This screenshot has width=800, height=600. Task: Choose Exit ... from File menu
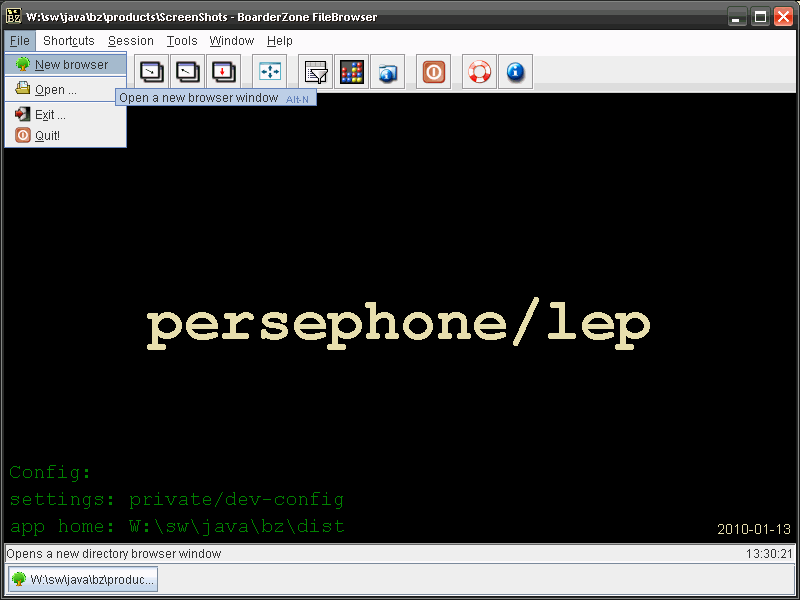(x=66, y=114)
